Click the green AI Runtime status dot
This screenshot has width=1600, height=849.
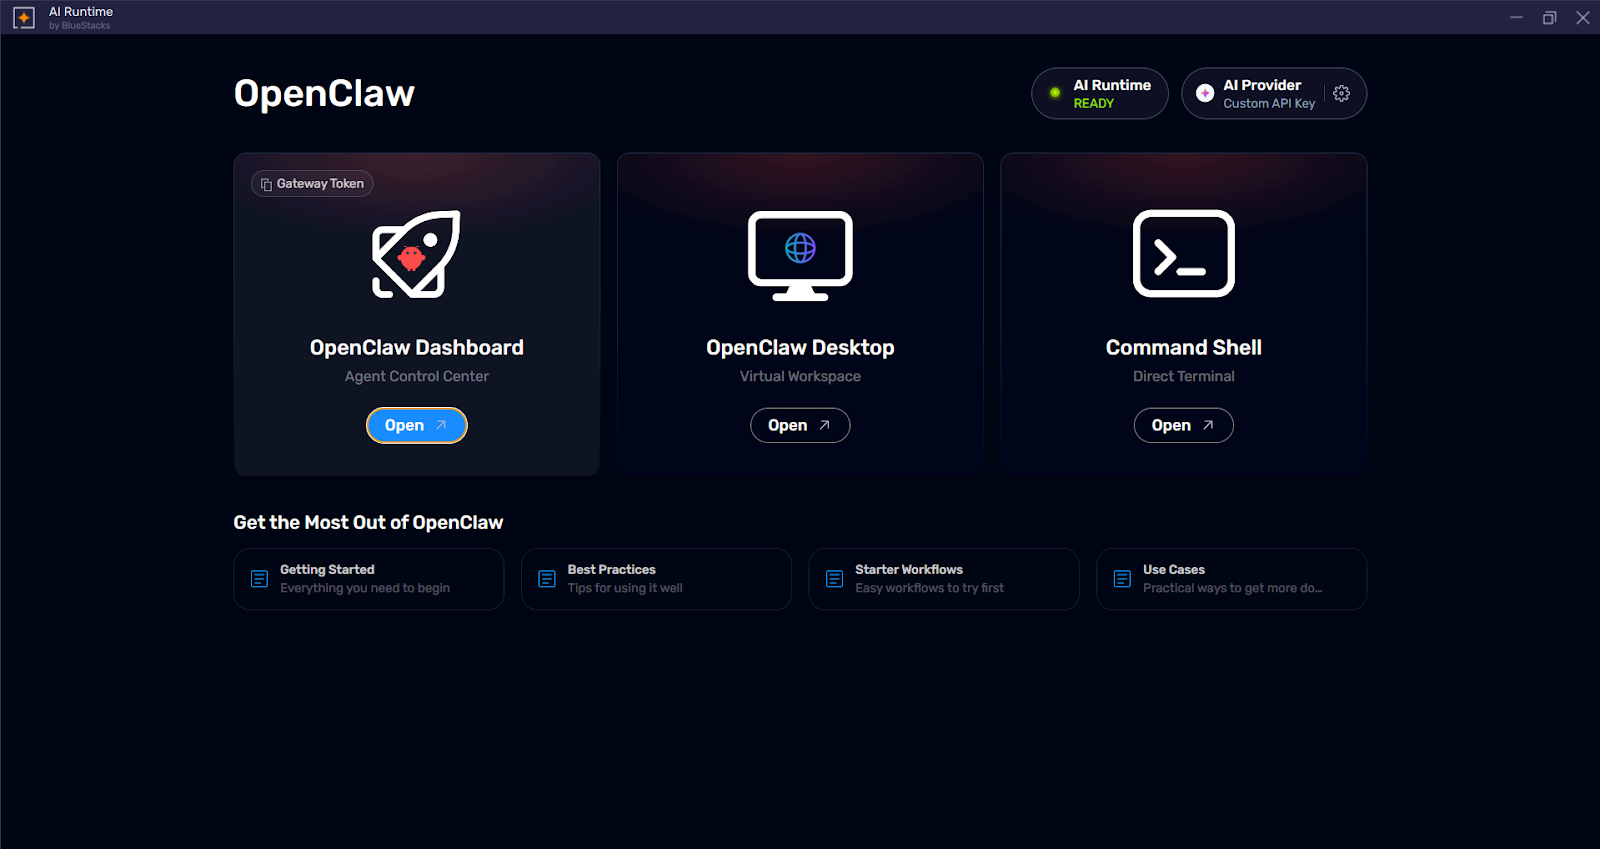tap(1055, 93)
